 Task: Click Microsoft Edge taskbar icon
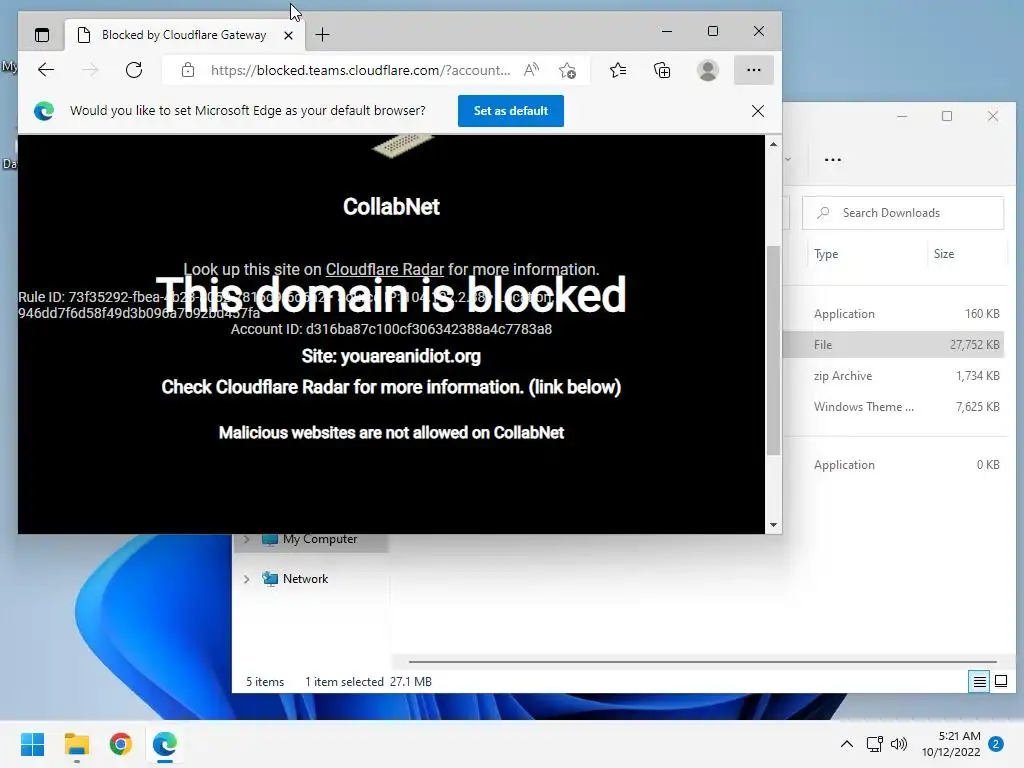click(x=165, y=744)
